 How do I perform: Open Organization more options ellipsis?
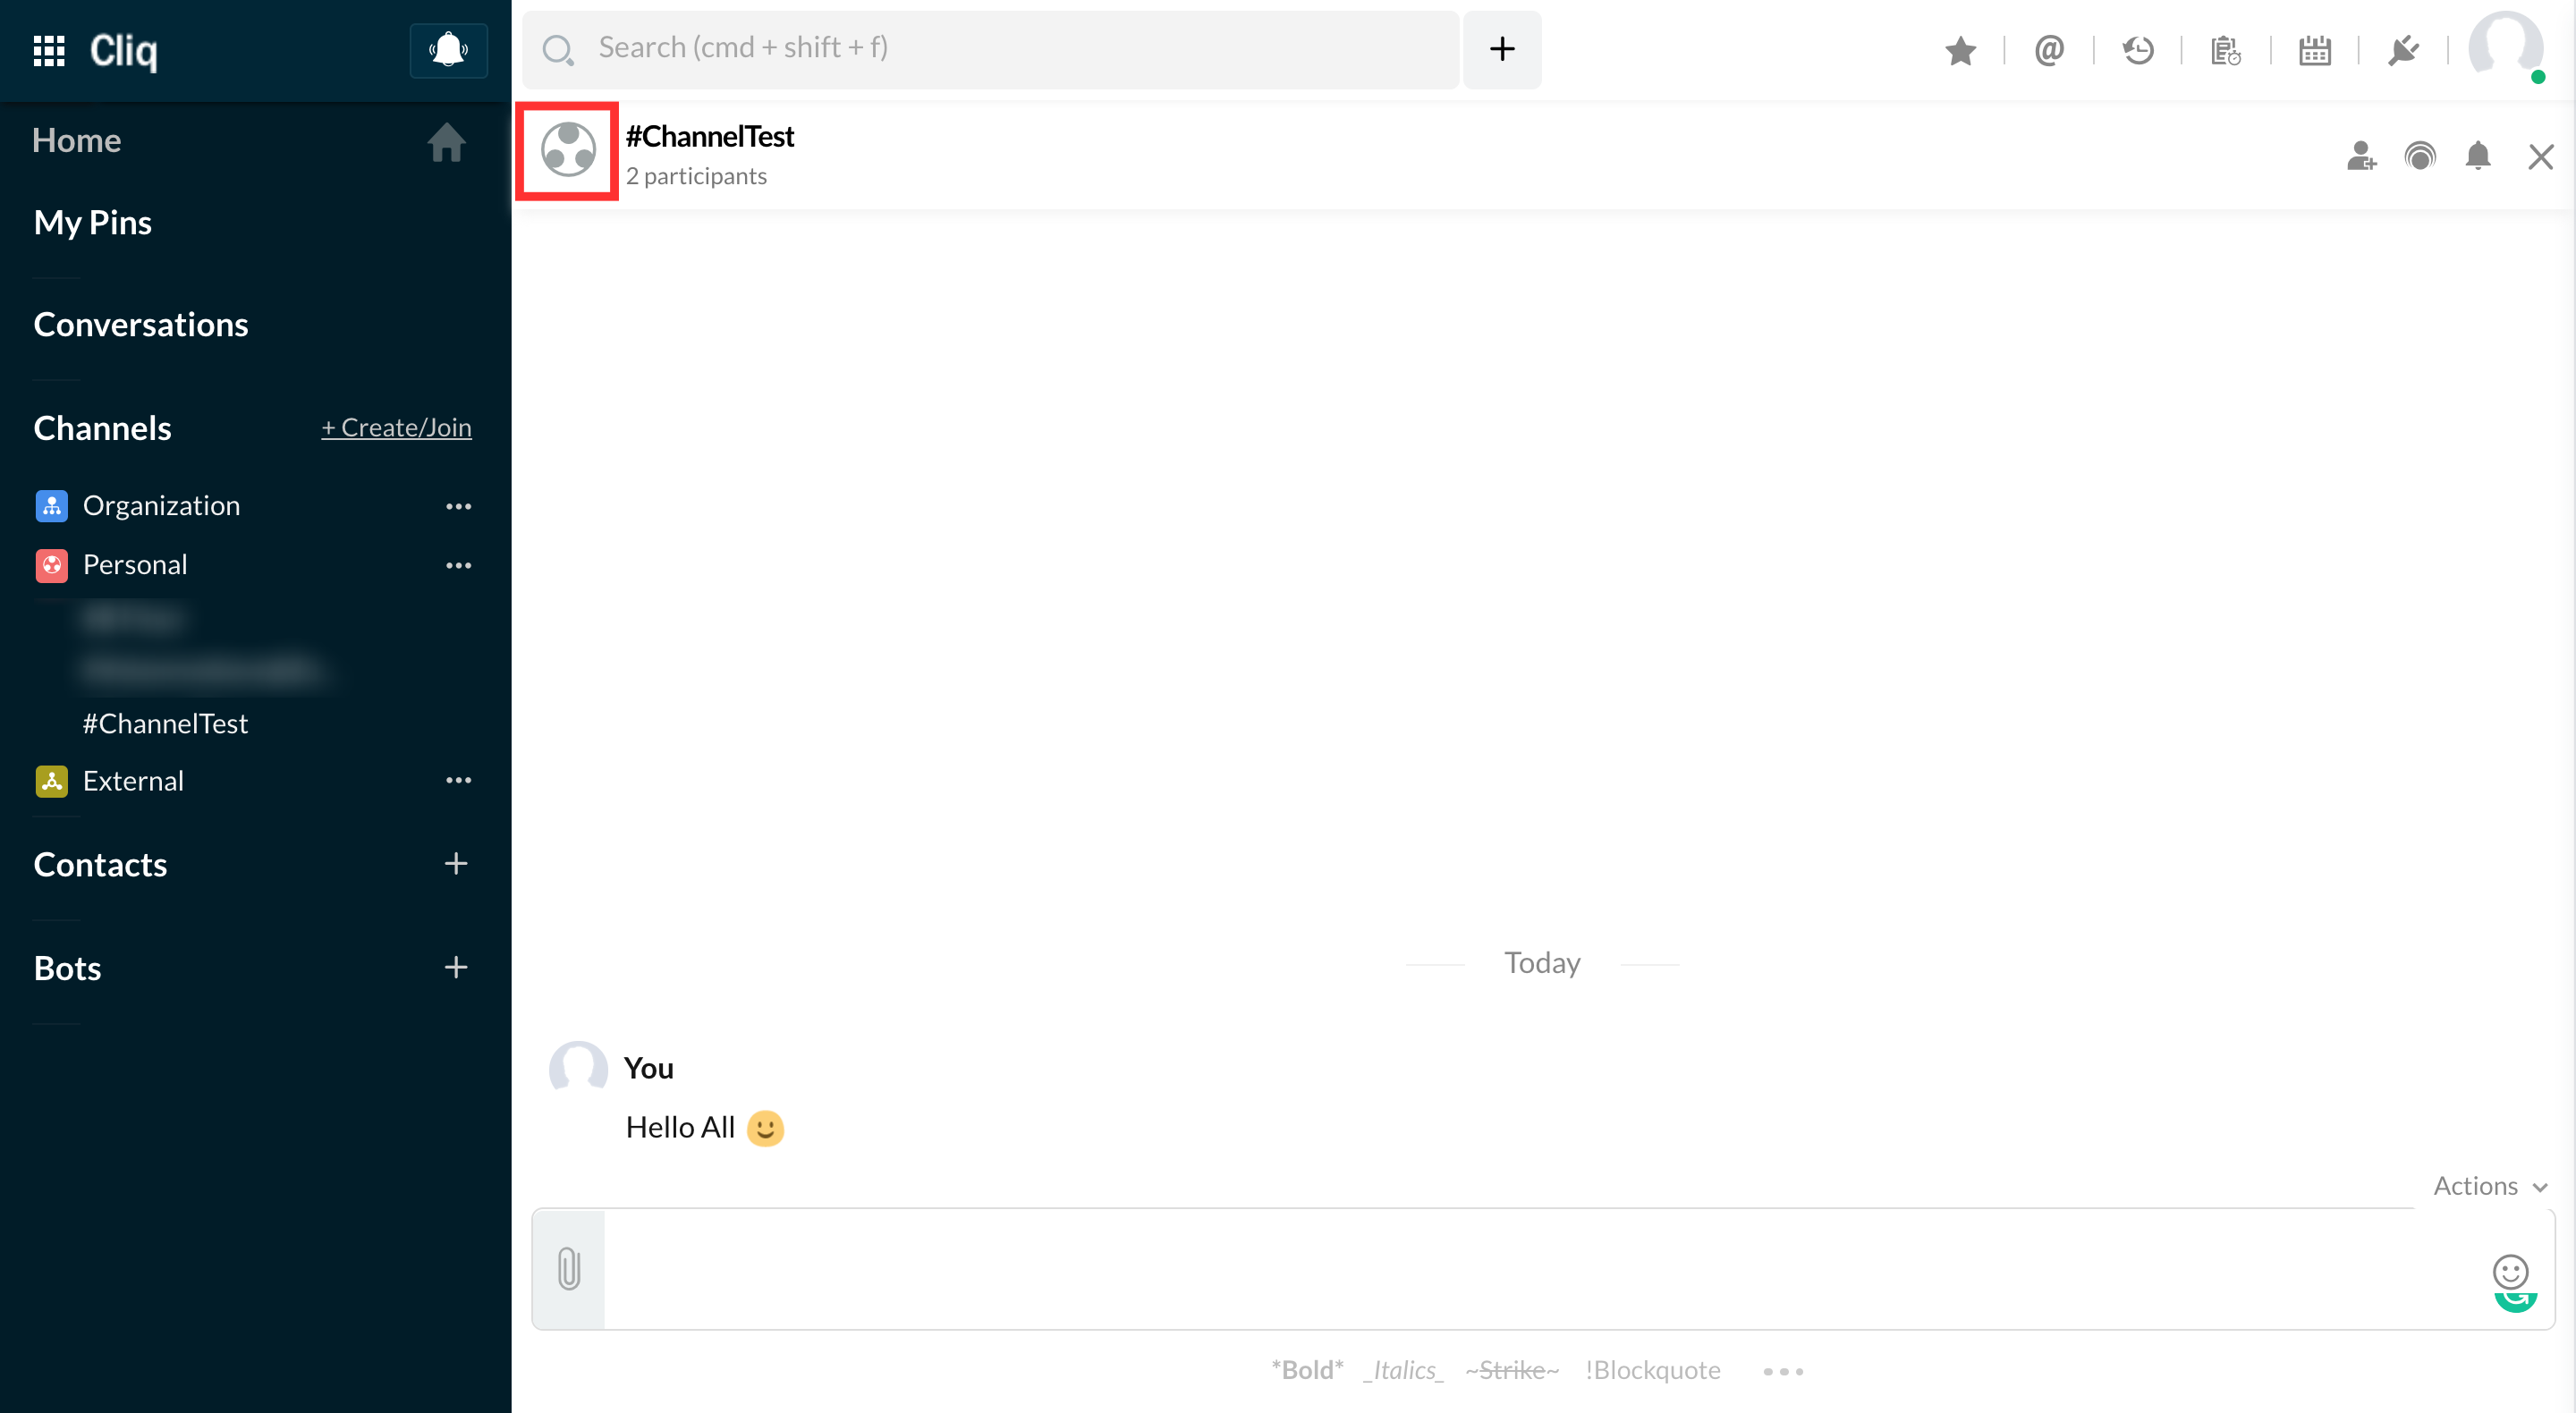458,507
